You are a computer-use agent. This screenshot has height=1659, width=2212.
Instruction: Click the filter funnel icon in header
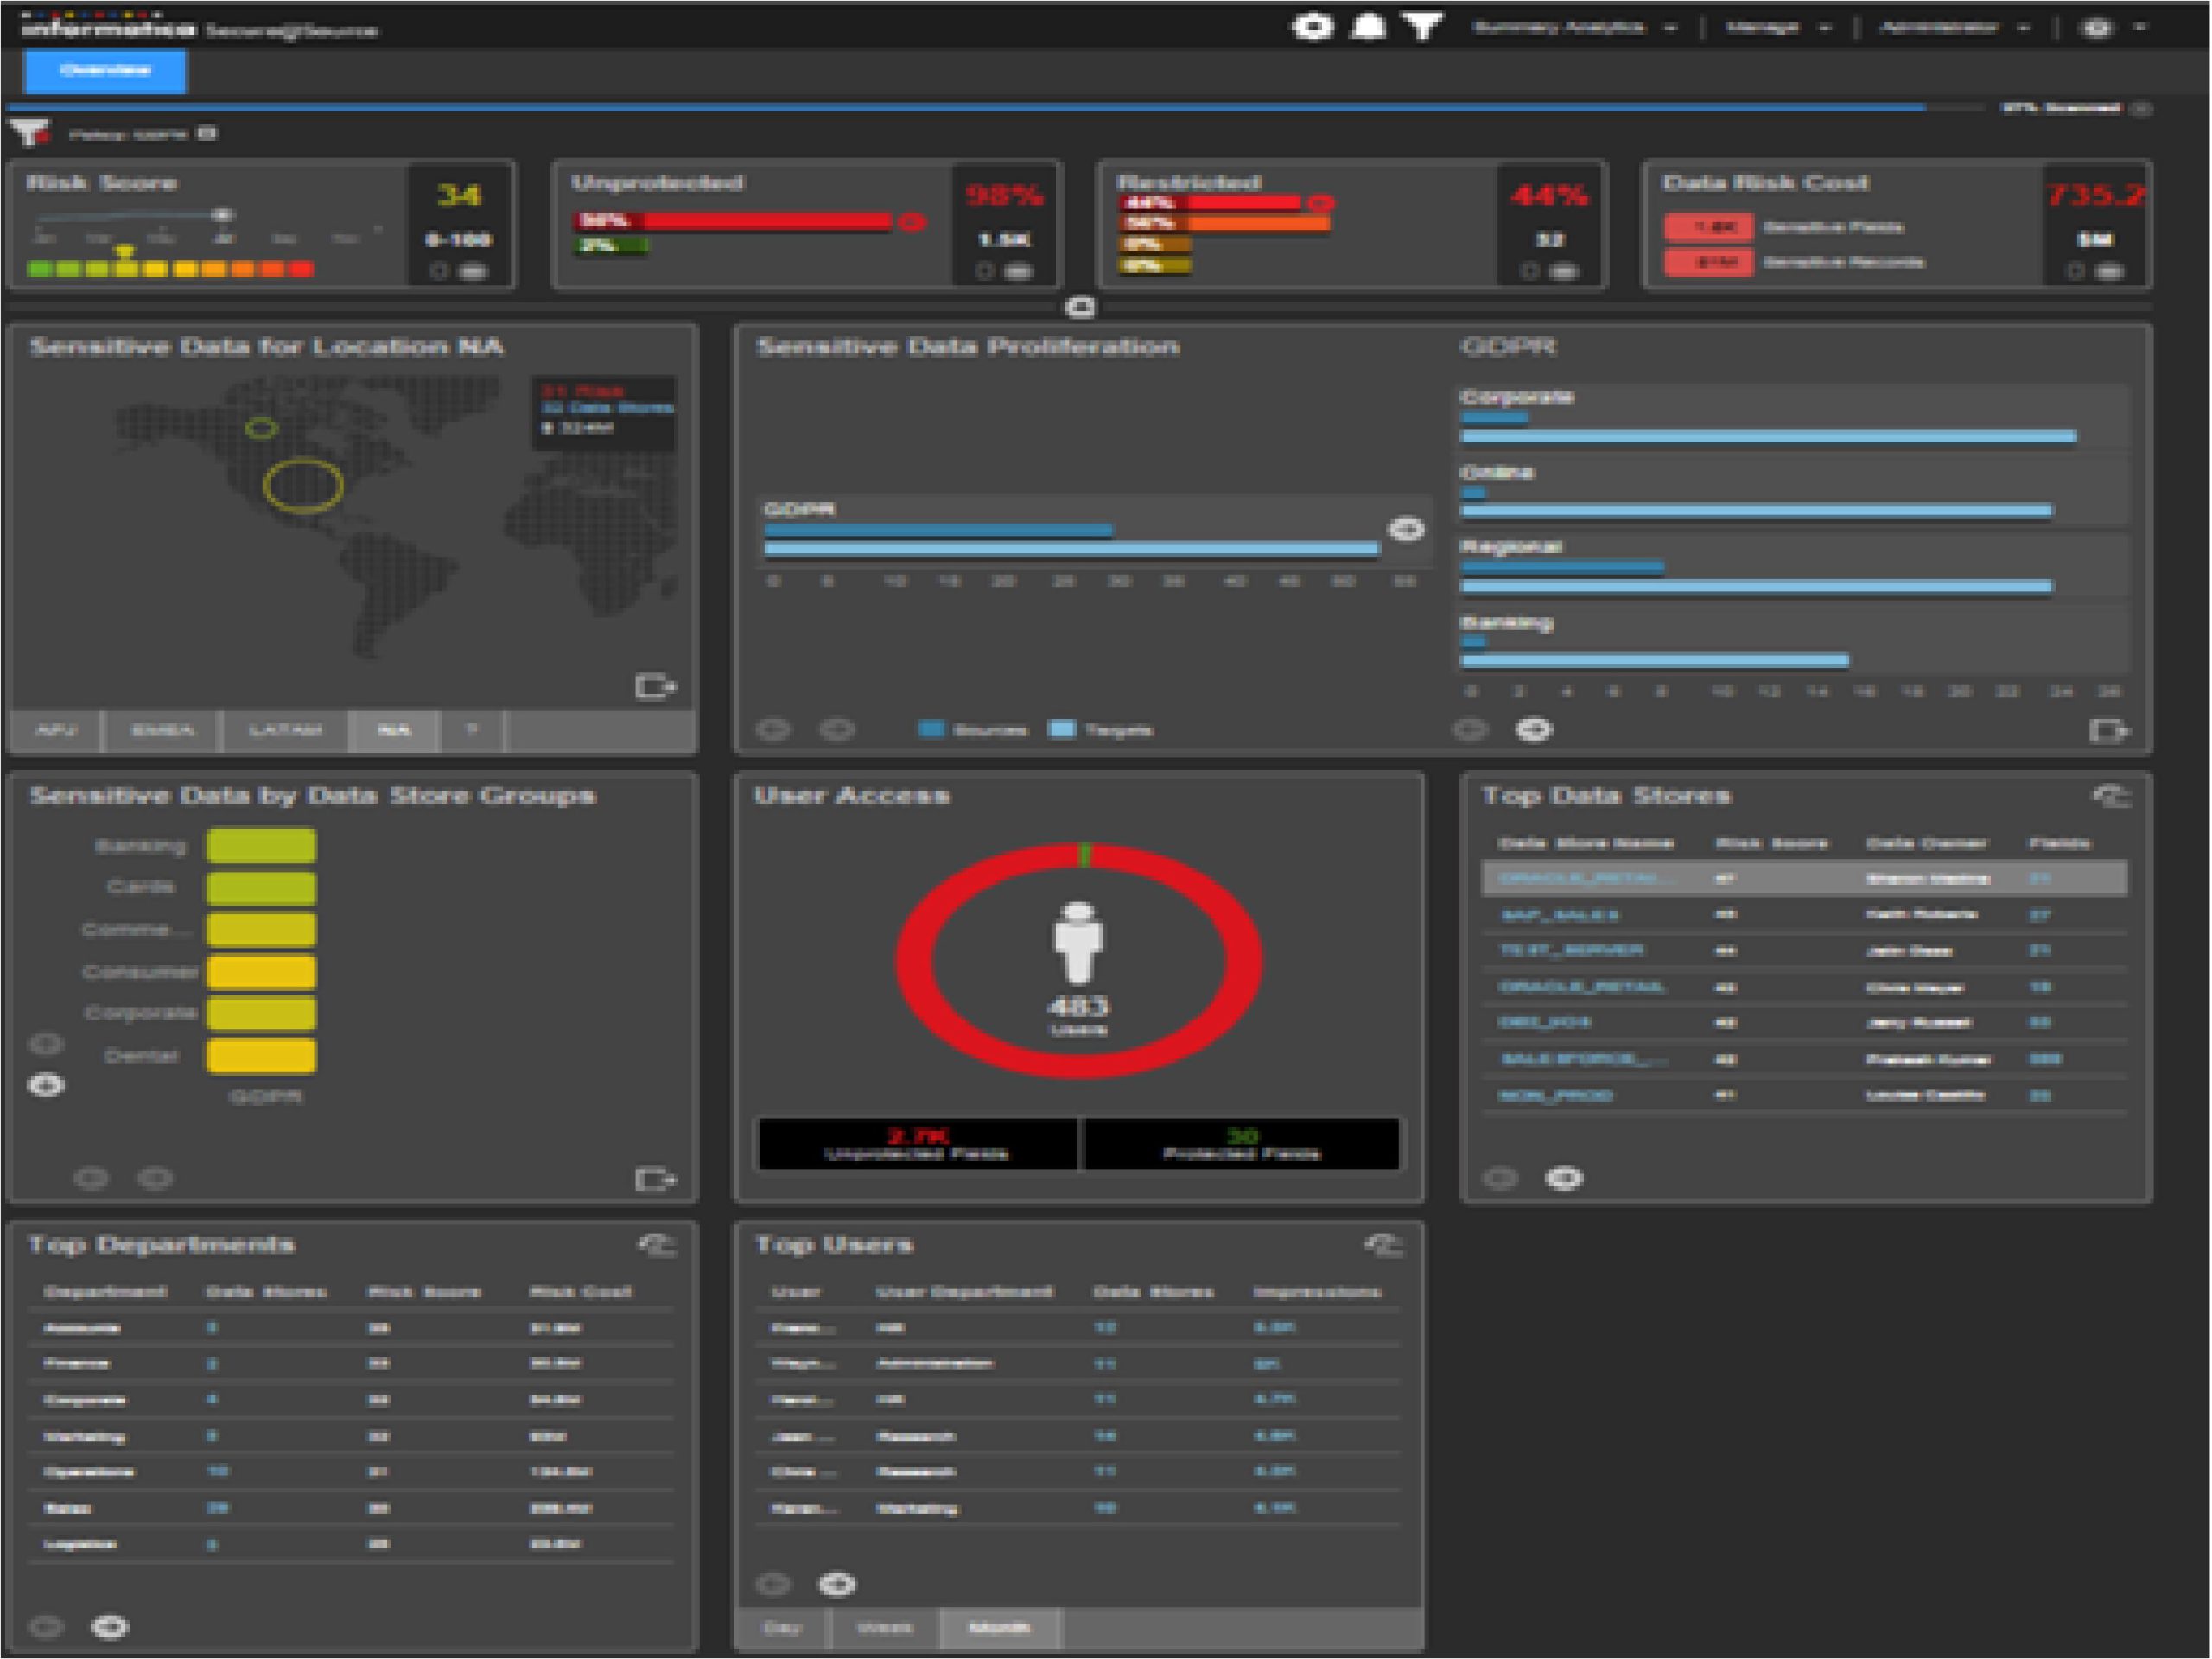click(x=1423, y=27)
